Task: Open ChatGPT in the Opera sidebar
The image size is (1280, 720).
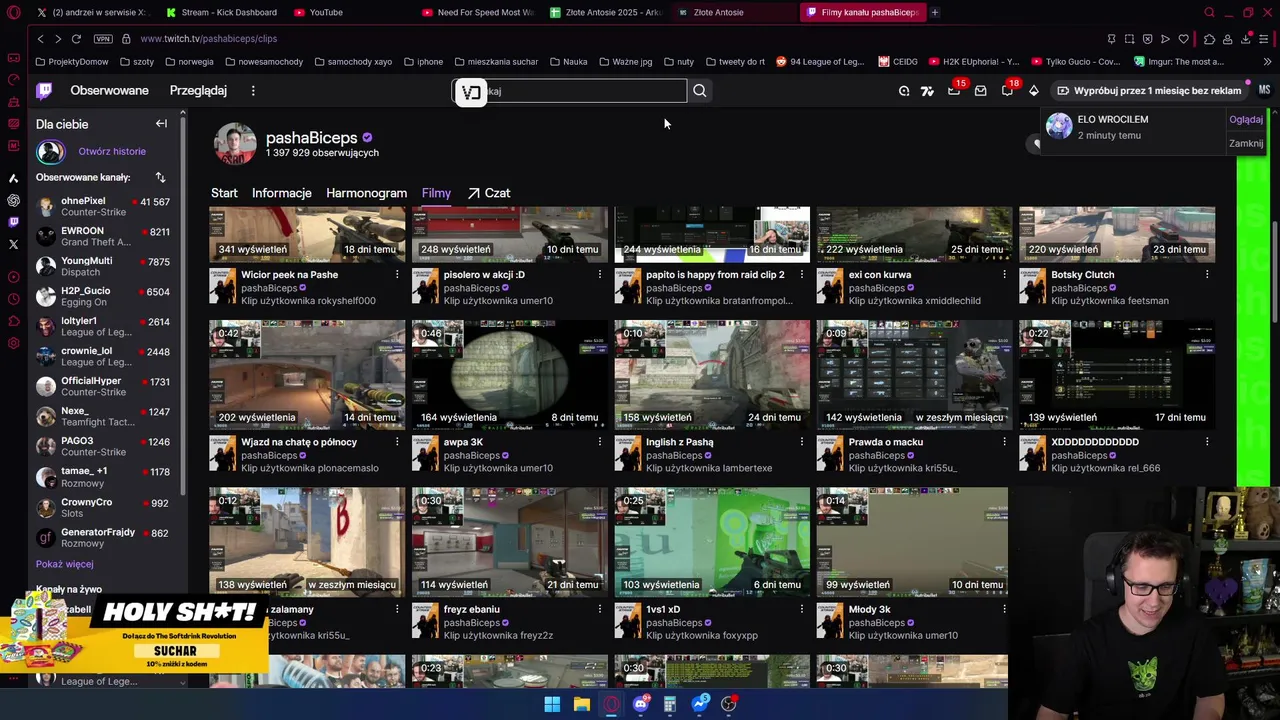Action: 13,200
